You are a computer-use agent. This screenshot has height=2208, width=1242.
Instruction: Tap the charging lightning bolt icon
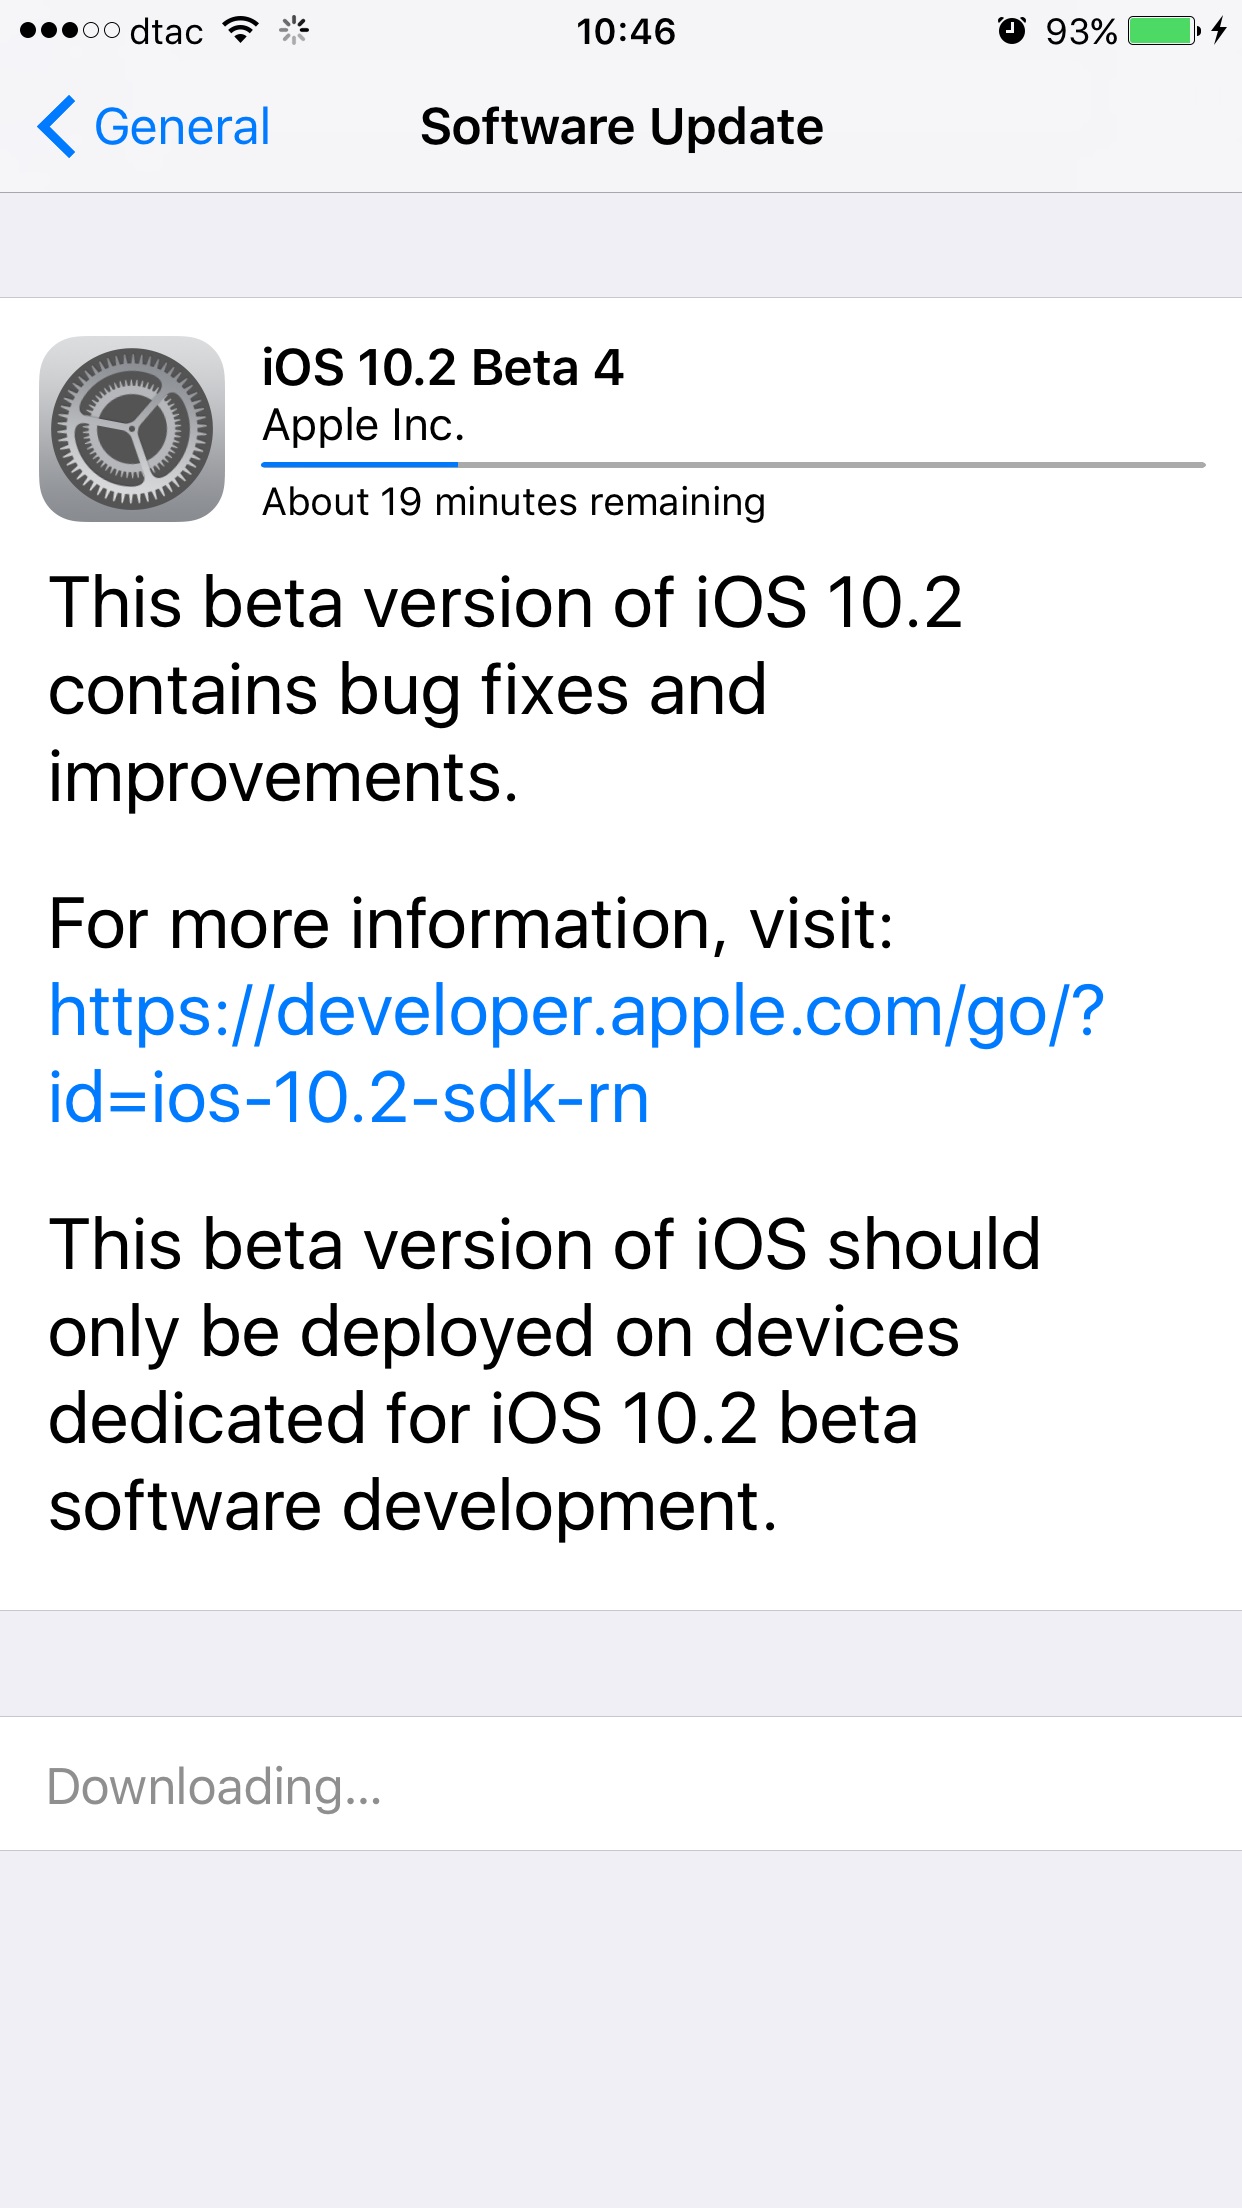click(x=1218, y=31)
